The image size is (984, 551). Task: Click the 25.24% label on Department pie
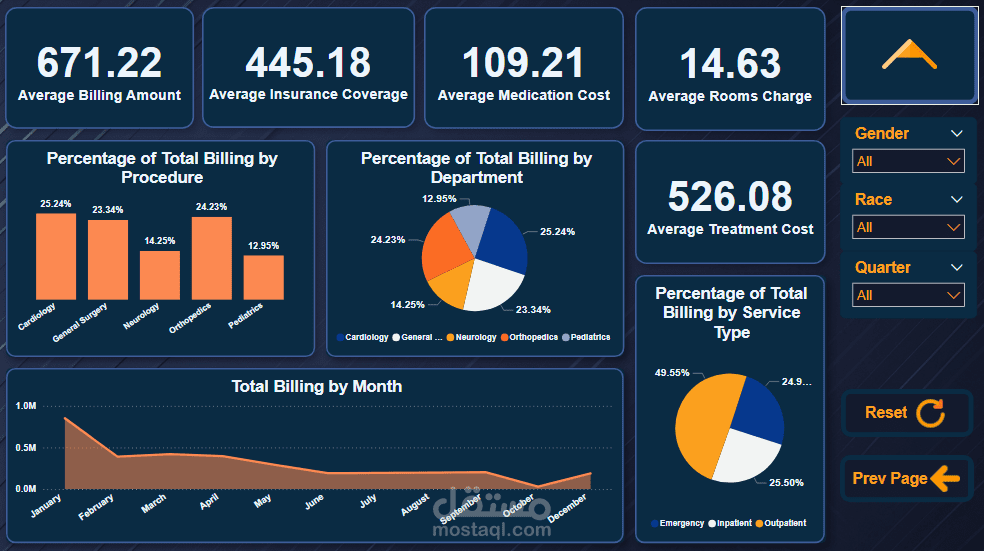tap(557, 232)
